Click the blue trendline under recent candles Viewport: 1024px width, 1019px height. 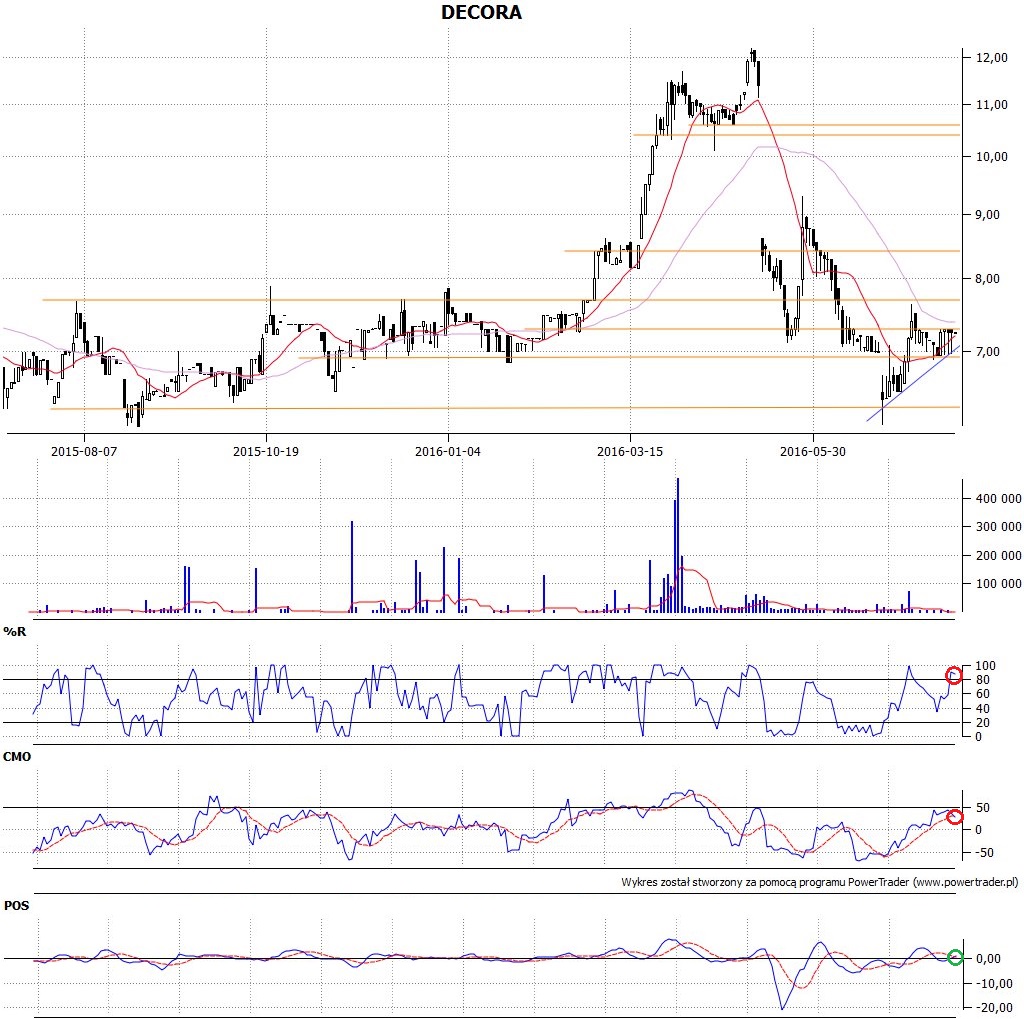[913, 383]
